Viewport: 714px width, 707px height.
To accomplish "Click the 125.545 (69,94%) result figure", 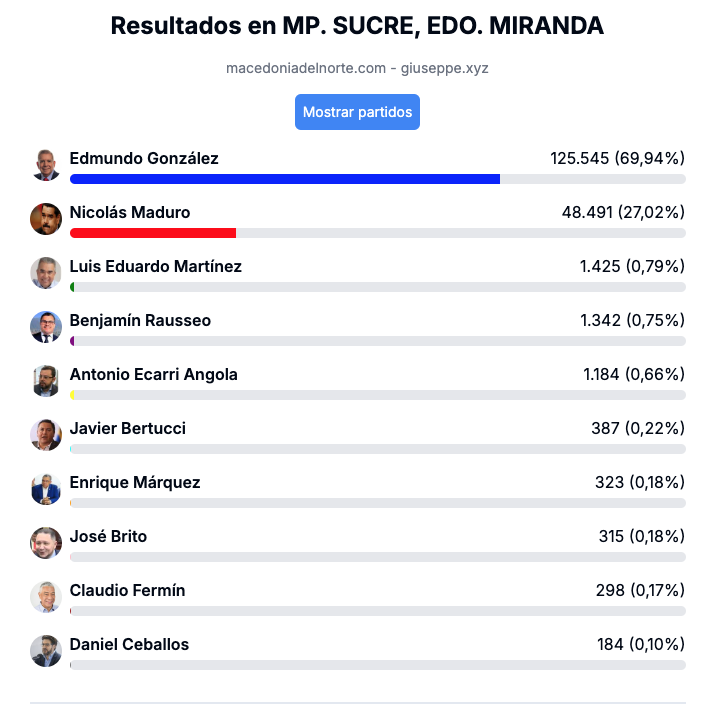I will (617, 158).
